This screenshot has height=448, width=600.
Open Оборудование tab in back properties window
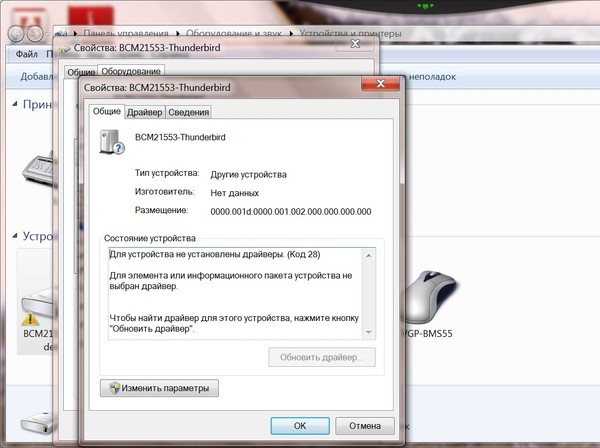[131, 71]
